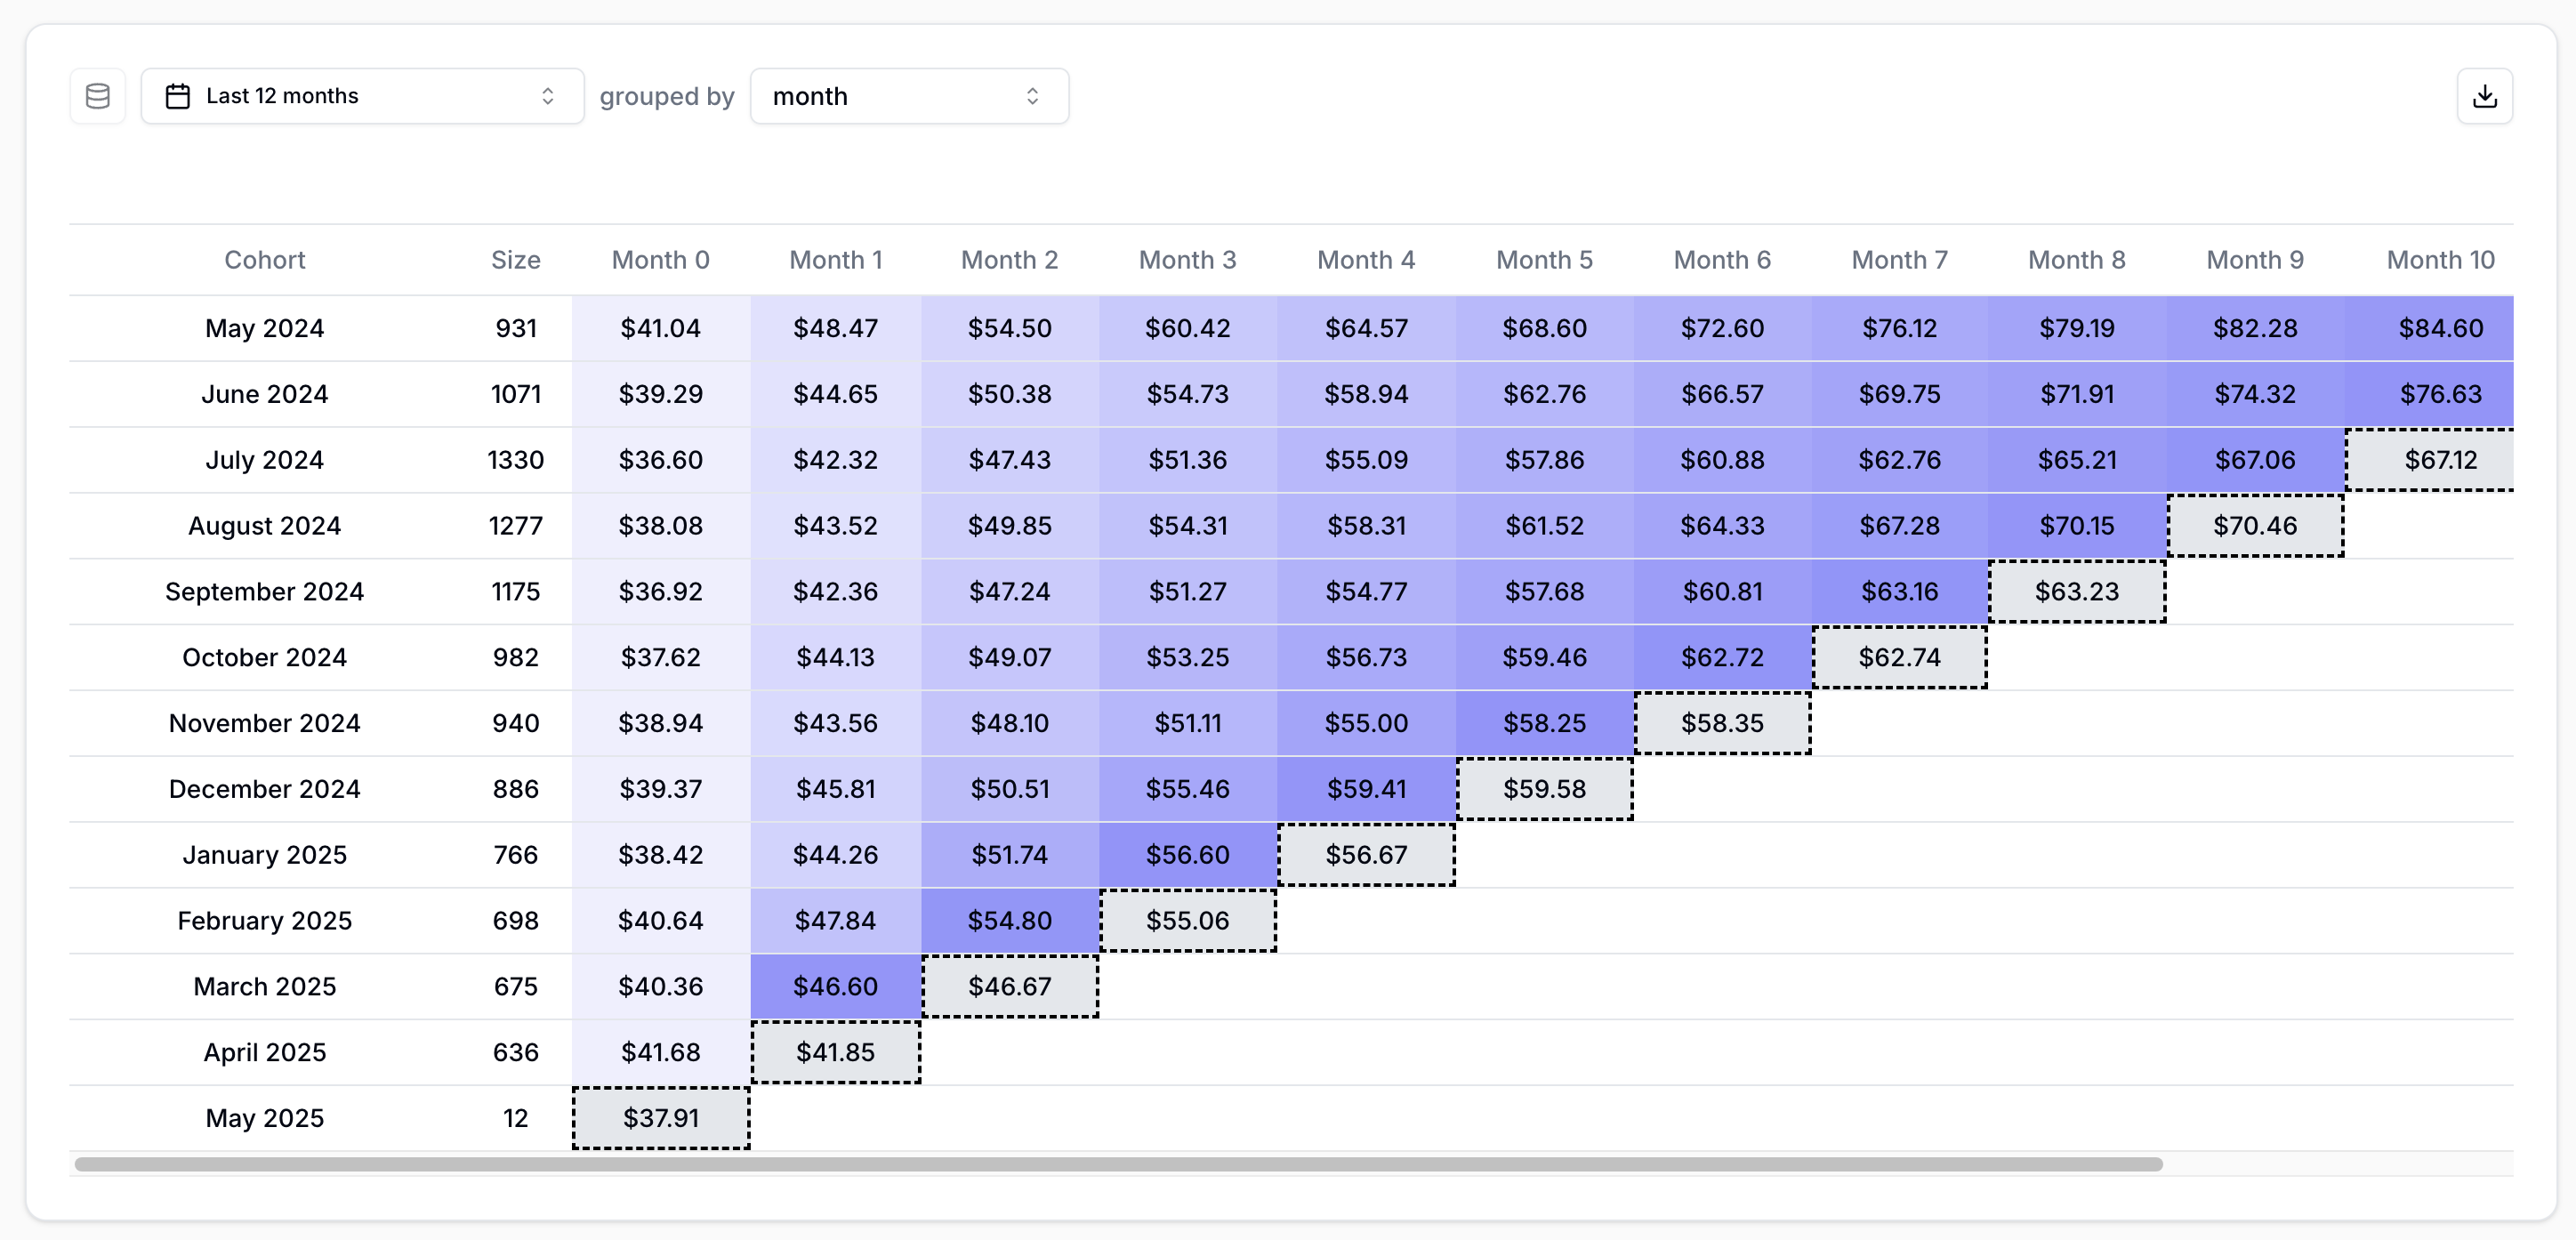Click the horizontal table scrollbar
Screen dimensions: 2576x1240
(1118, 1164)
